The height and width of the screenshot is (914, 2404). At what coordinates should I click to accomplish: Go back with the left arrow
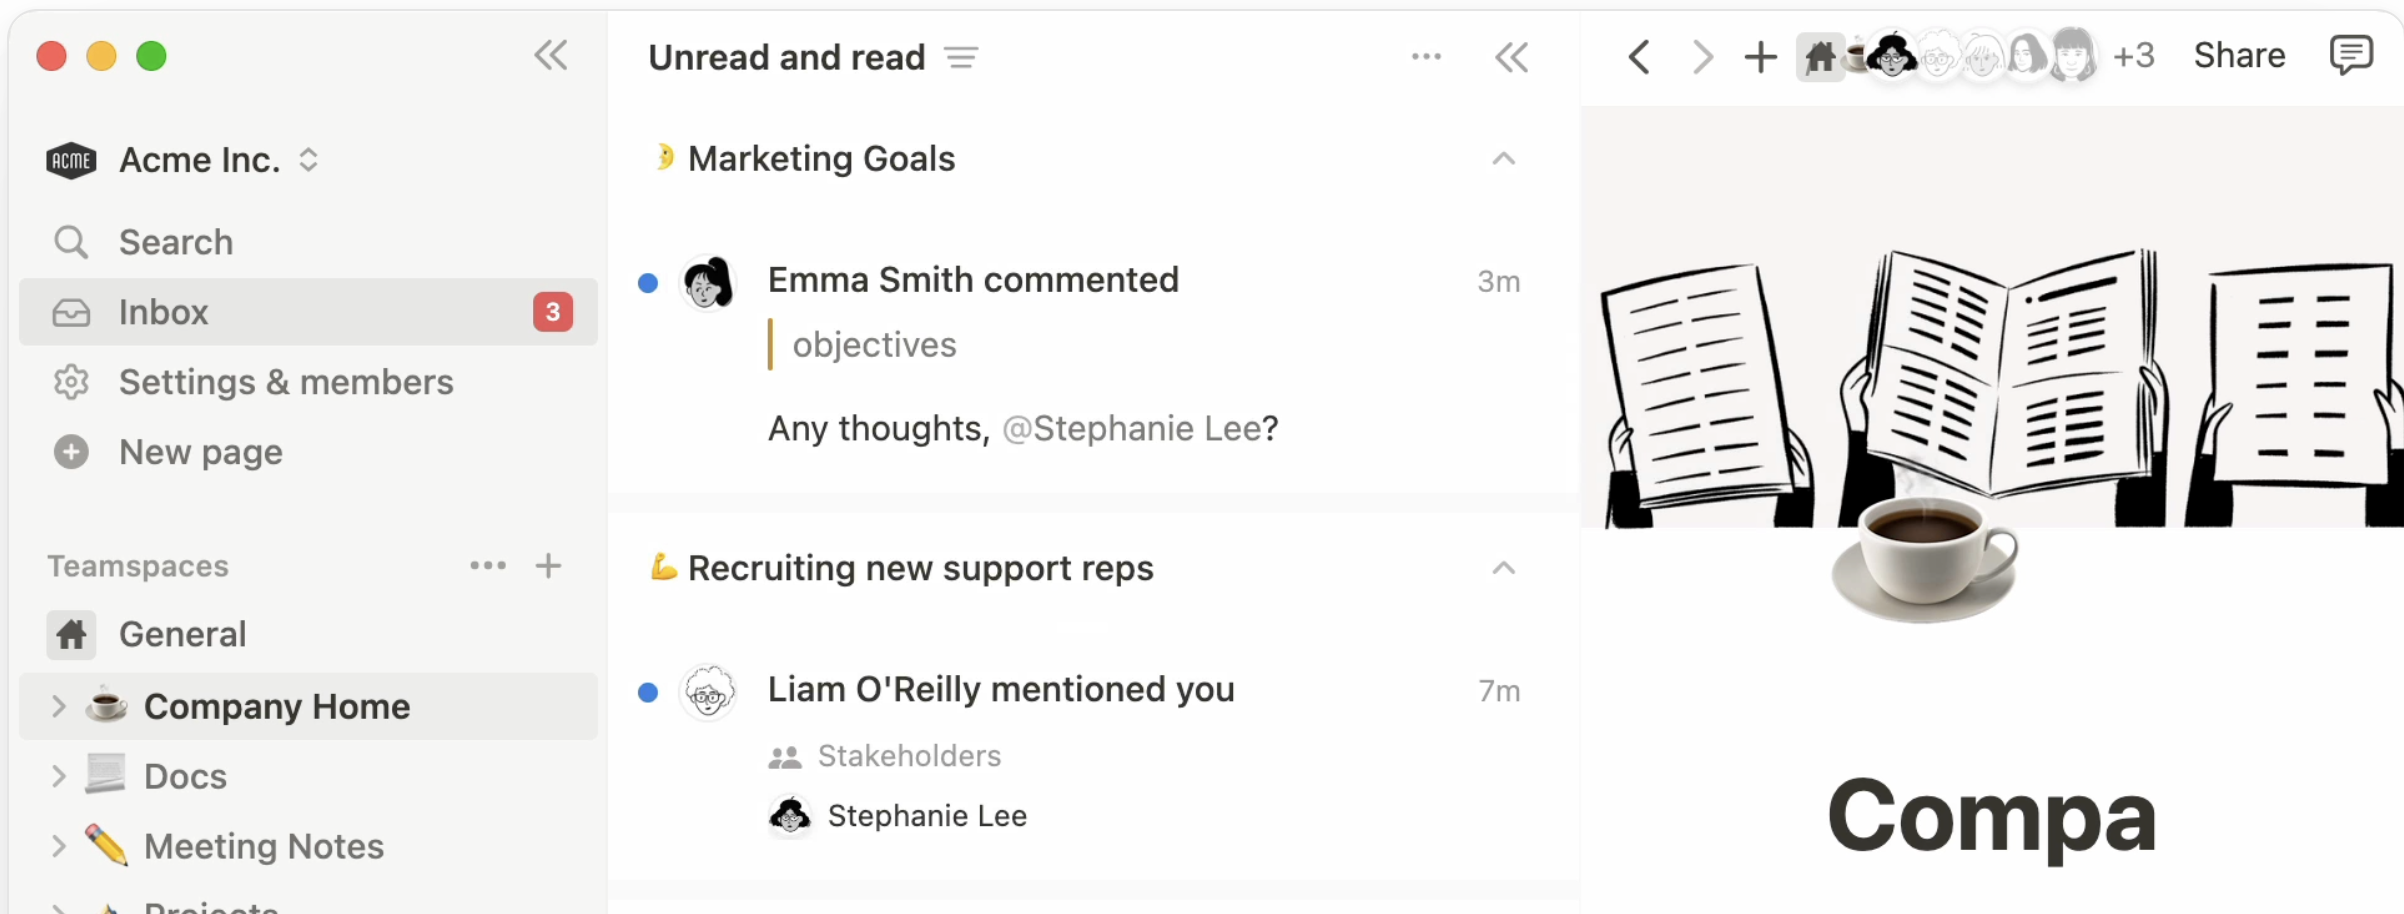point(1638,56)
